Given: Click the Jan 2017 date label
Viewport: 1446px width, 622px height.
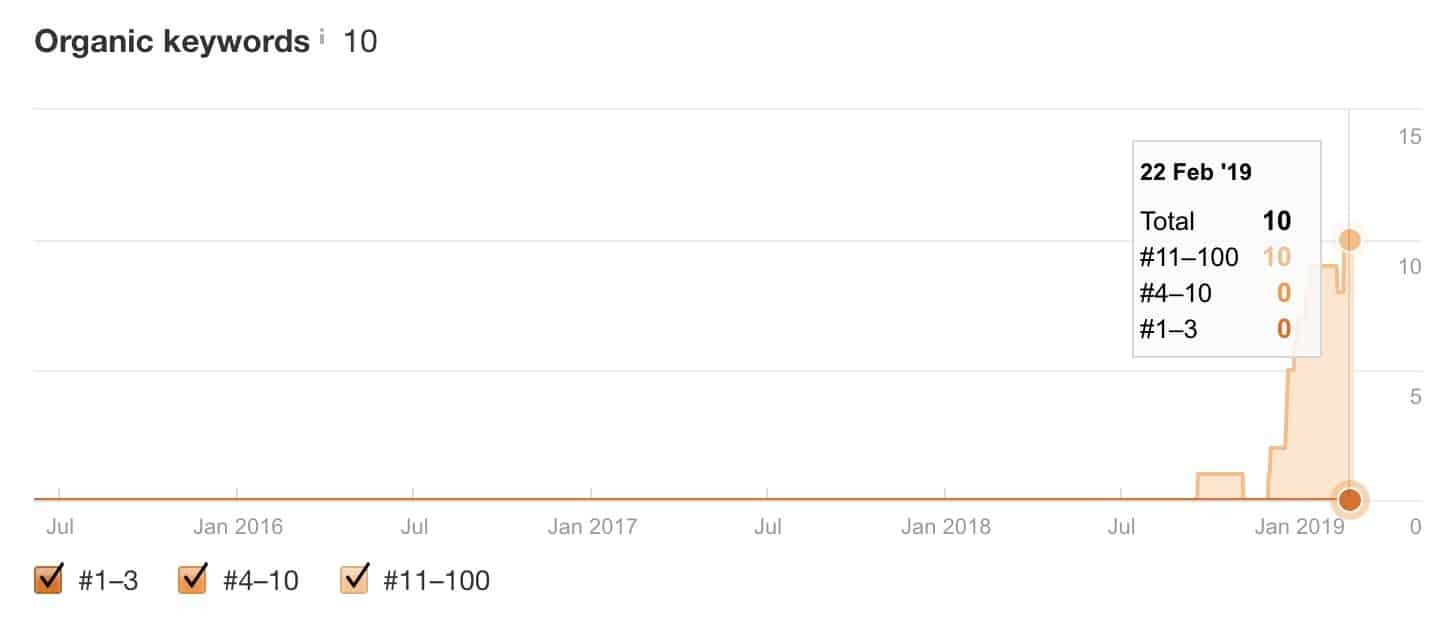Looking at the screenshot, I should coord(591,526).
